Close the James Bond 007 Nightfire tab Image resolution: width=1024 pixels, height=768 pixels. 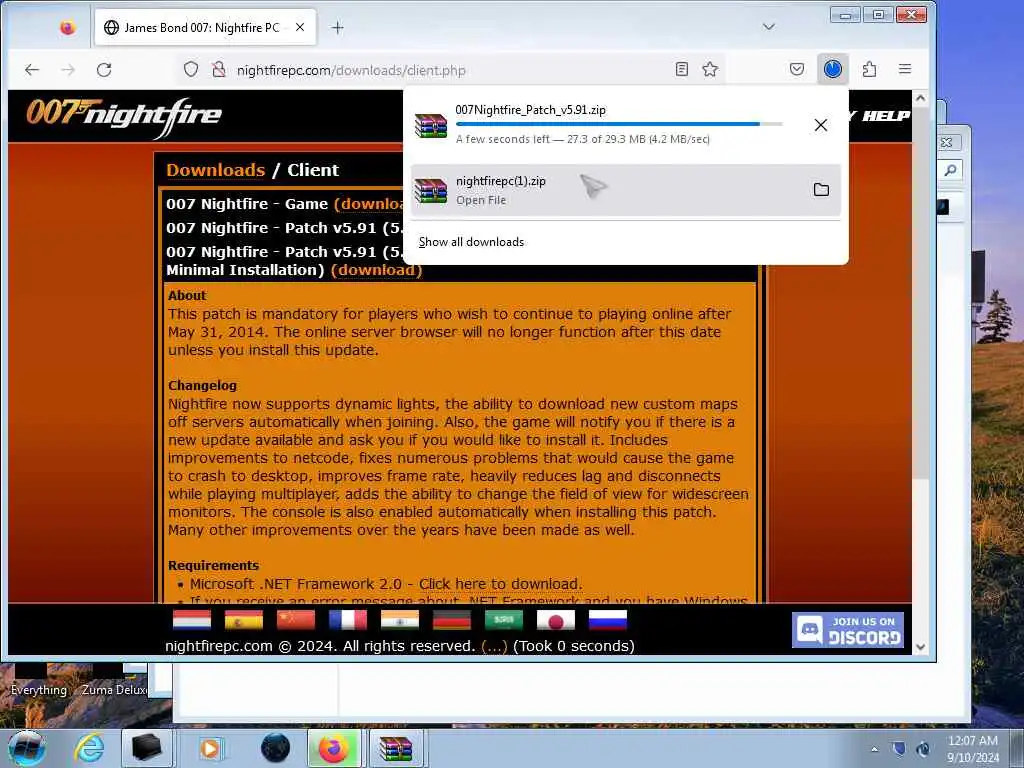[300, 27]
